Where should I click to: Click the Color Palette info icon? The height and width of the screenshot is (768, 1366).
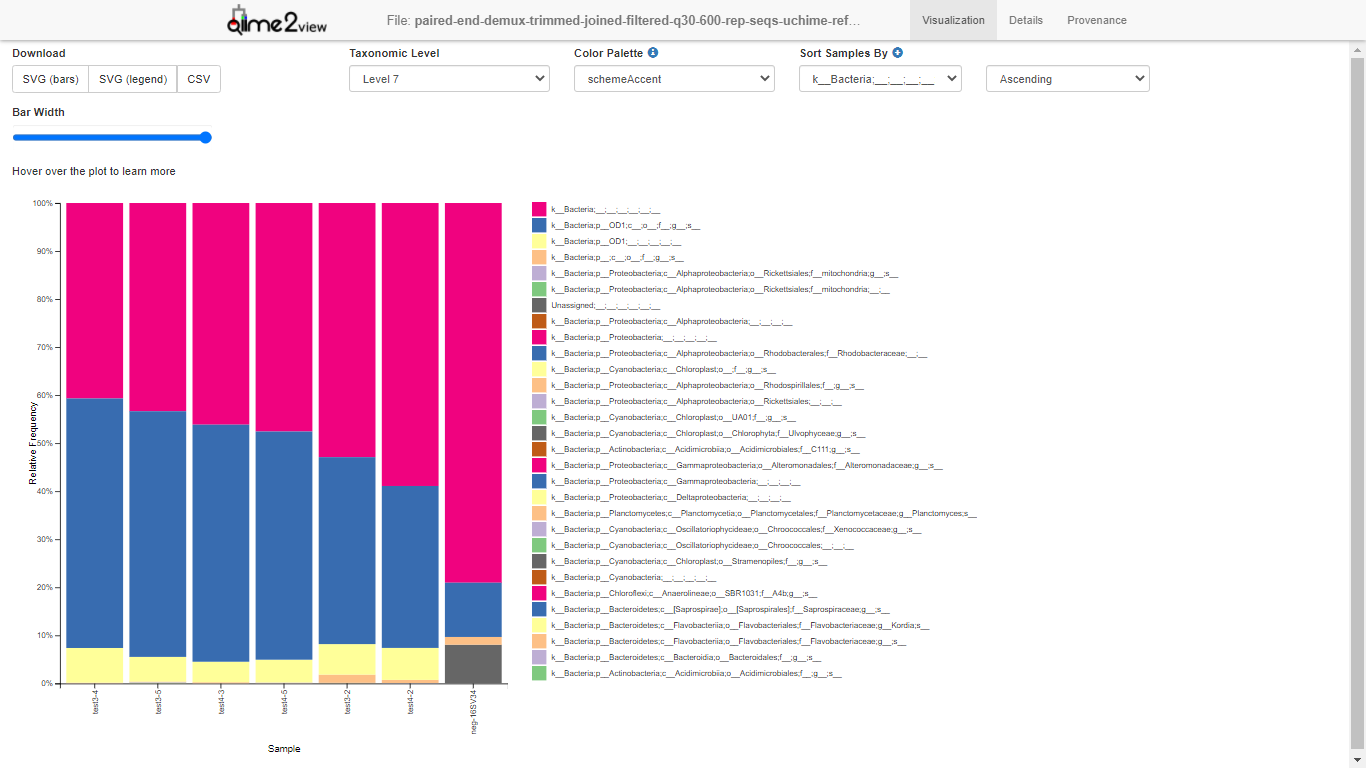pyautogui.click(x=653, y=53)
